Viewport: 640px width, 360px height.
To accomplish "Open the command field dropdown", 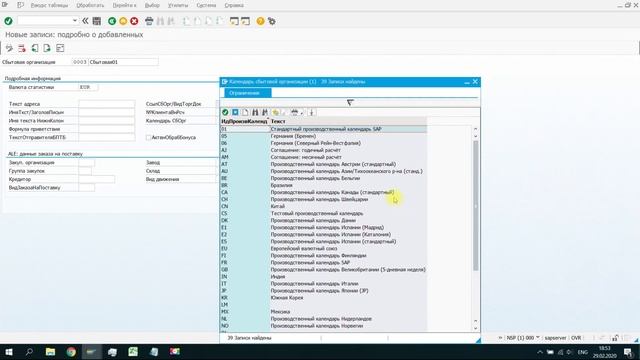I will [x=75, y=20].
